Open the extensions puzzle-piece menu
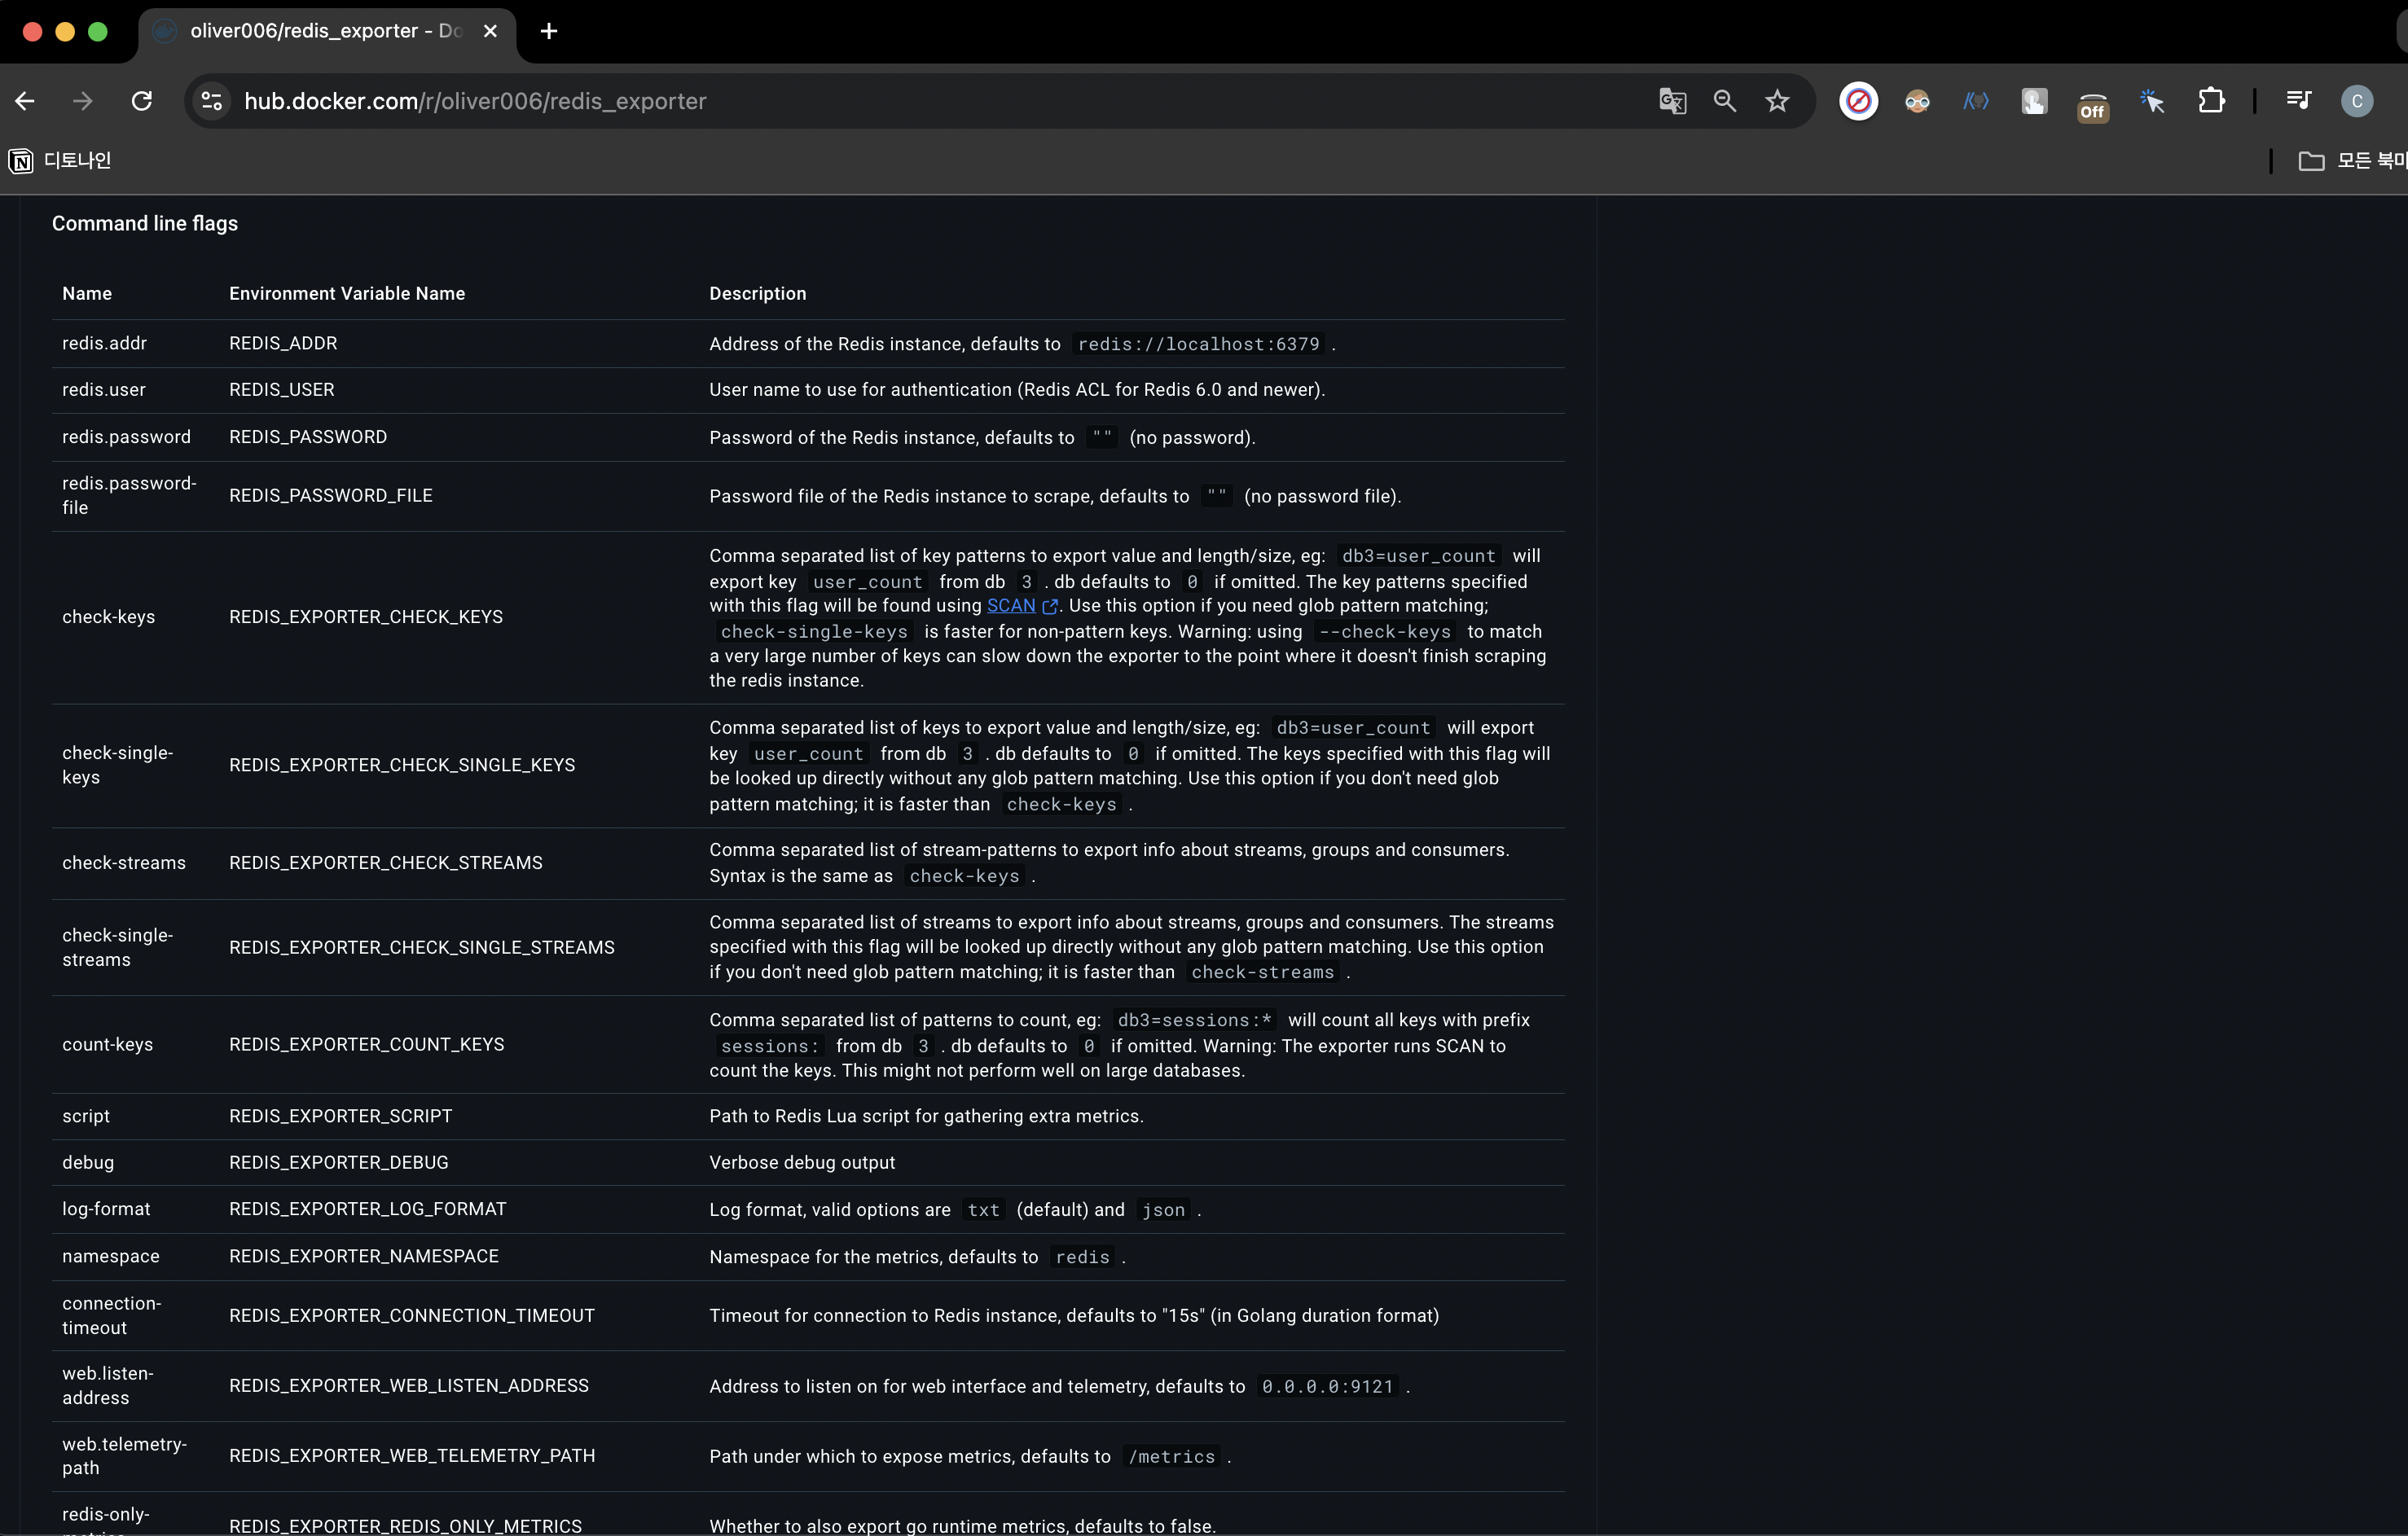This screenshot has height=1536, width=2408. click(2211, 101)
